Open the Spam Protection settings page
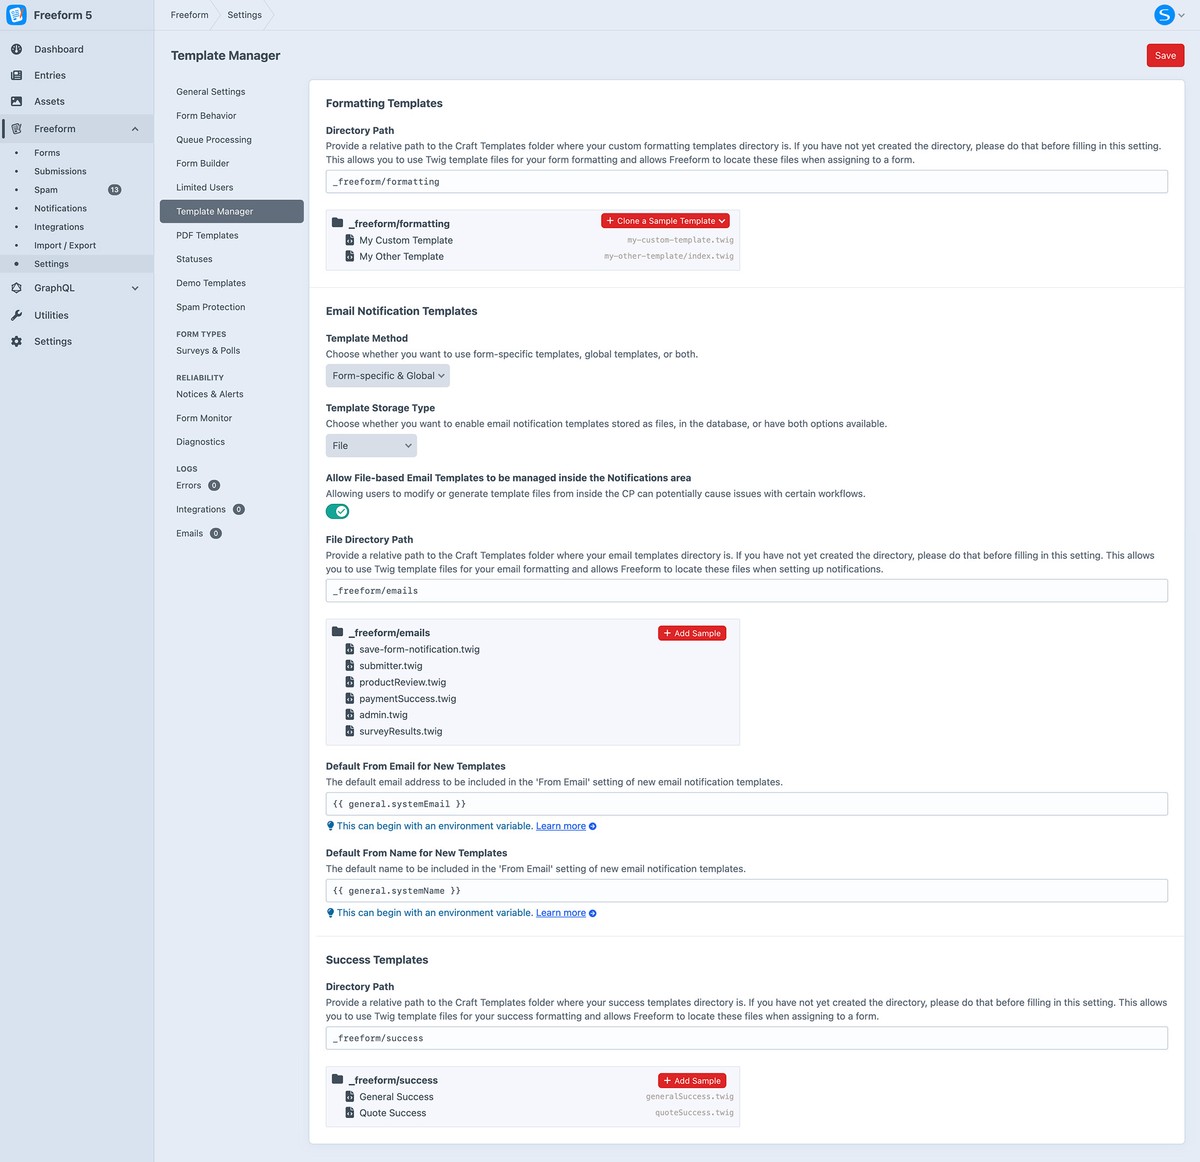1200x1162 pixels. tap(210, 307)
